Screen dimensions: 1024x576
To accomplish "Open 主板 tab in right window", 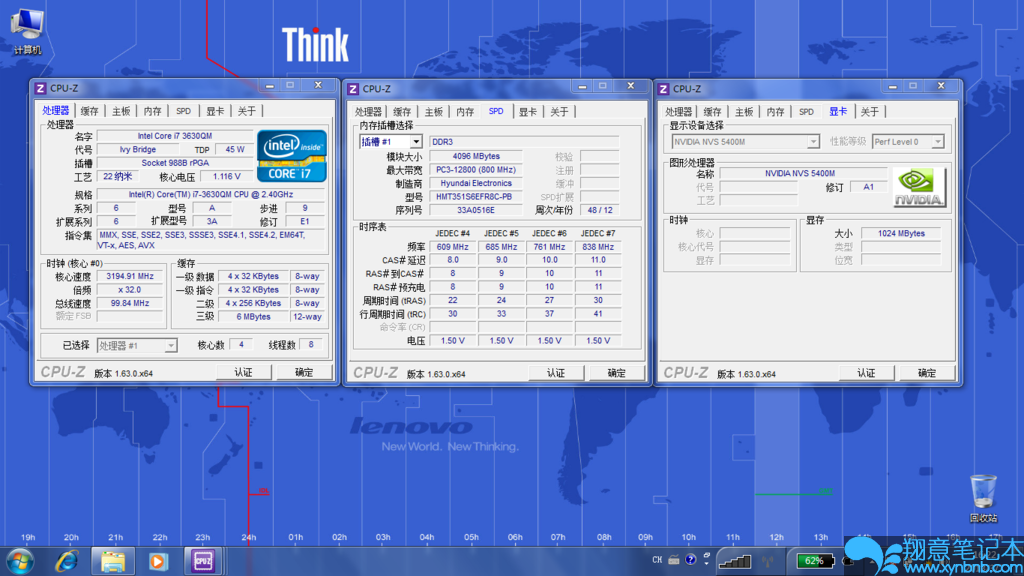I will pos(744,112).
